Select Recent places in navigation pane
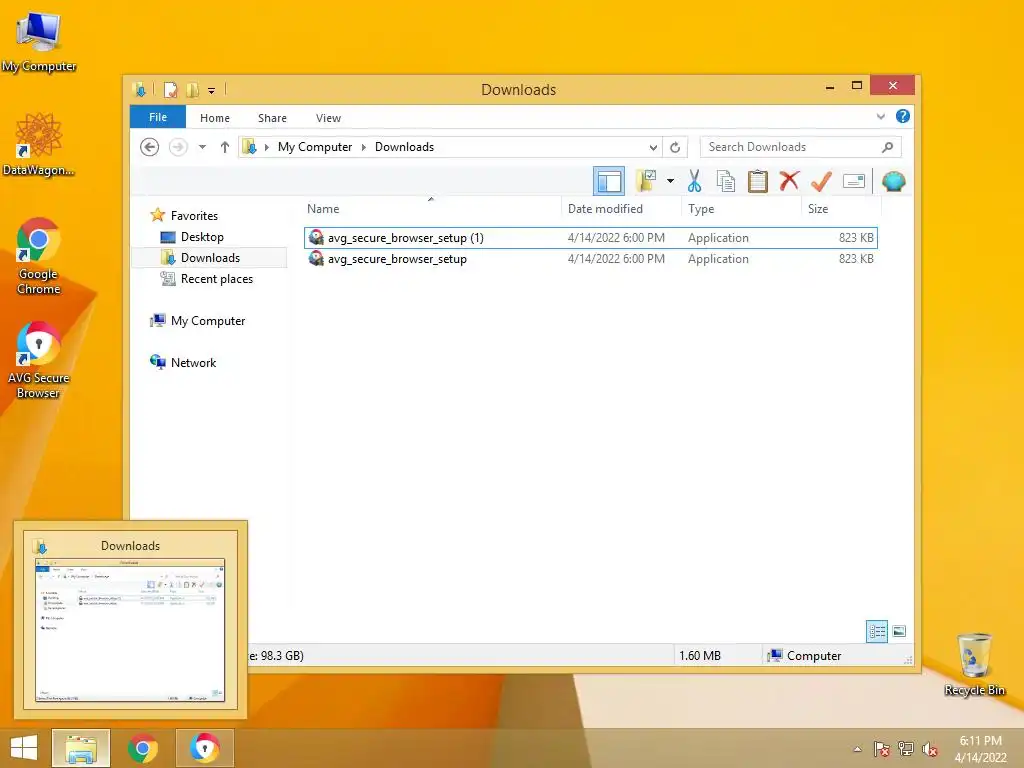Viewport: 1024px width, 768px height. [x=217, y=279]
